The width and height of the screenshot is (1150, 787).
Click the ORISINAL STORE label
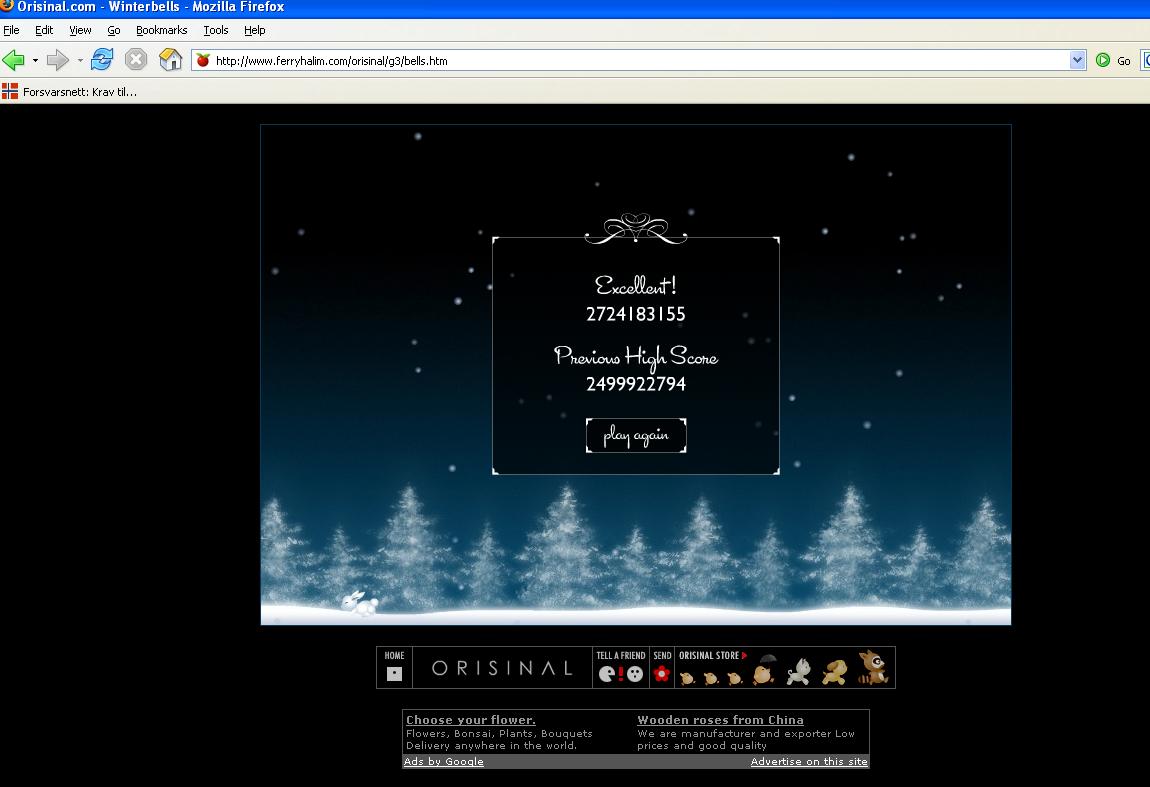coord(708,656)
